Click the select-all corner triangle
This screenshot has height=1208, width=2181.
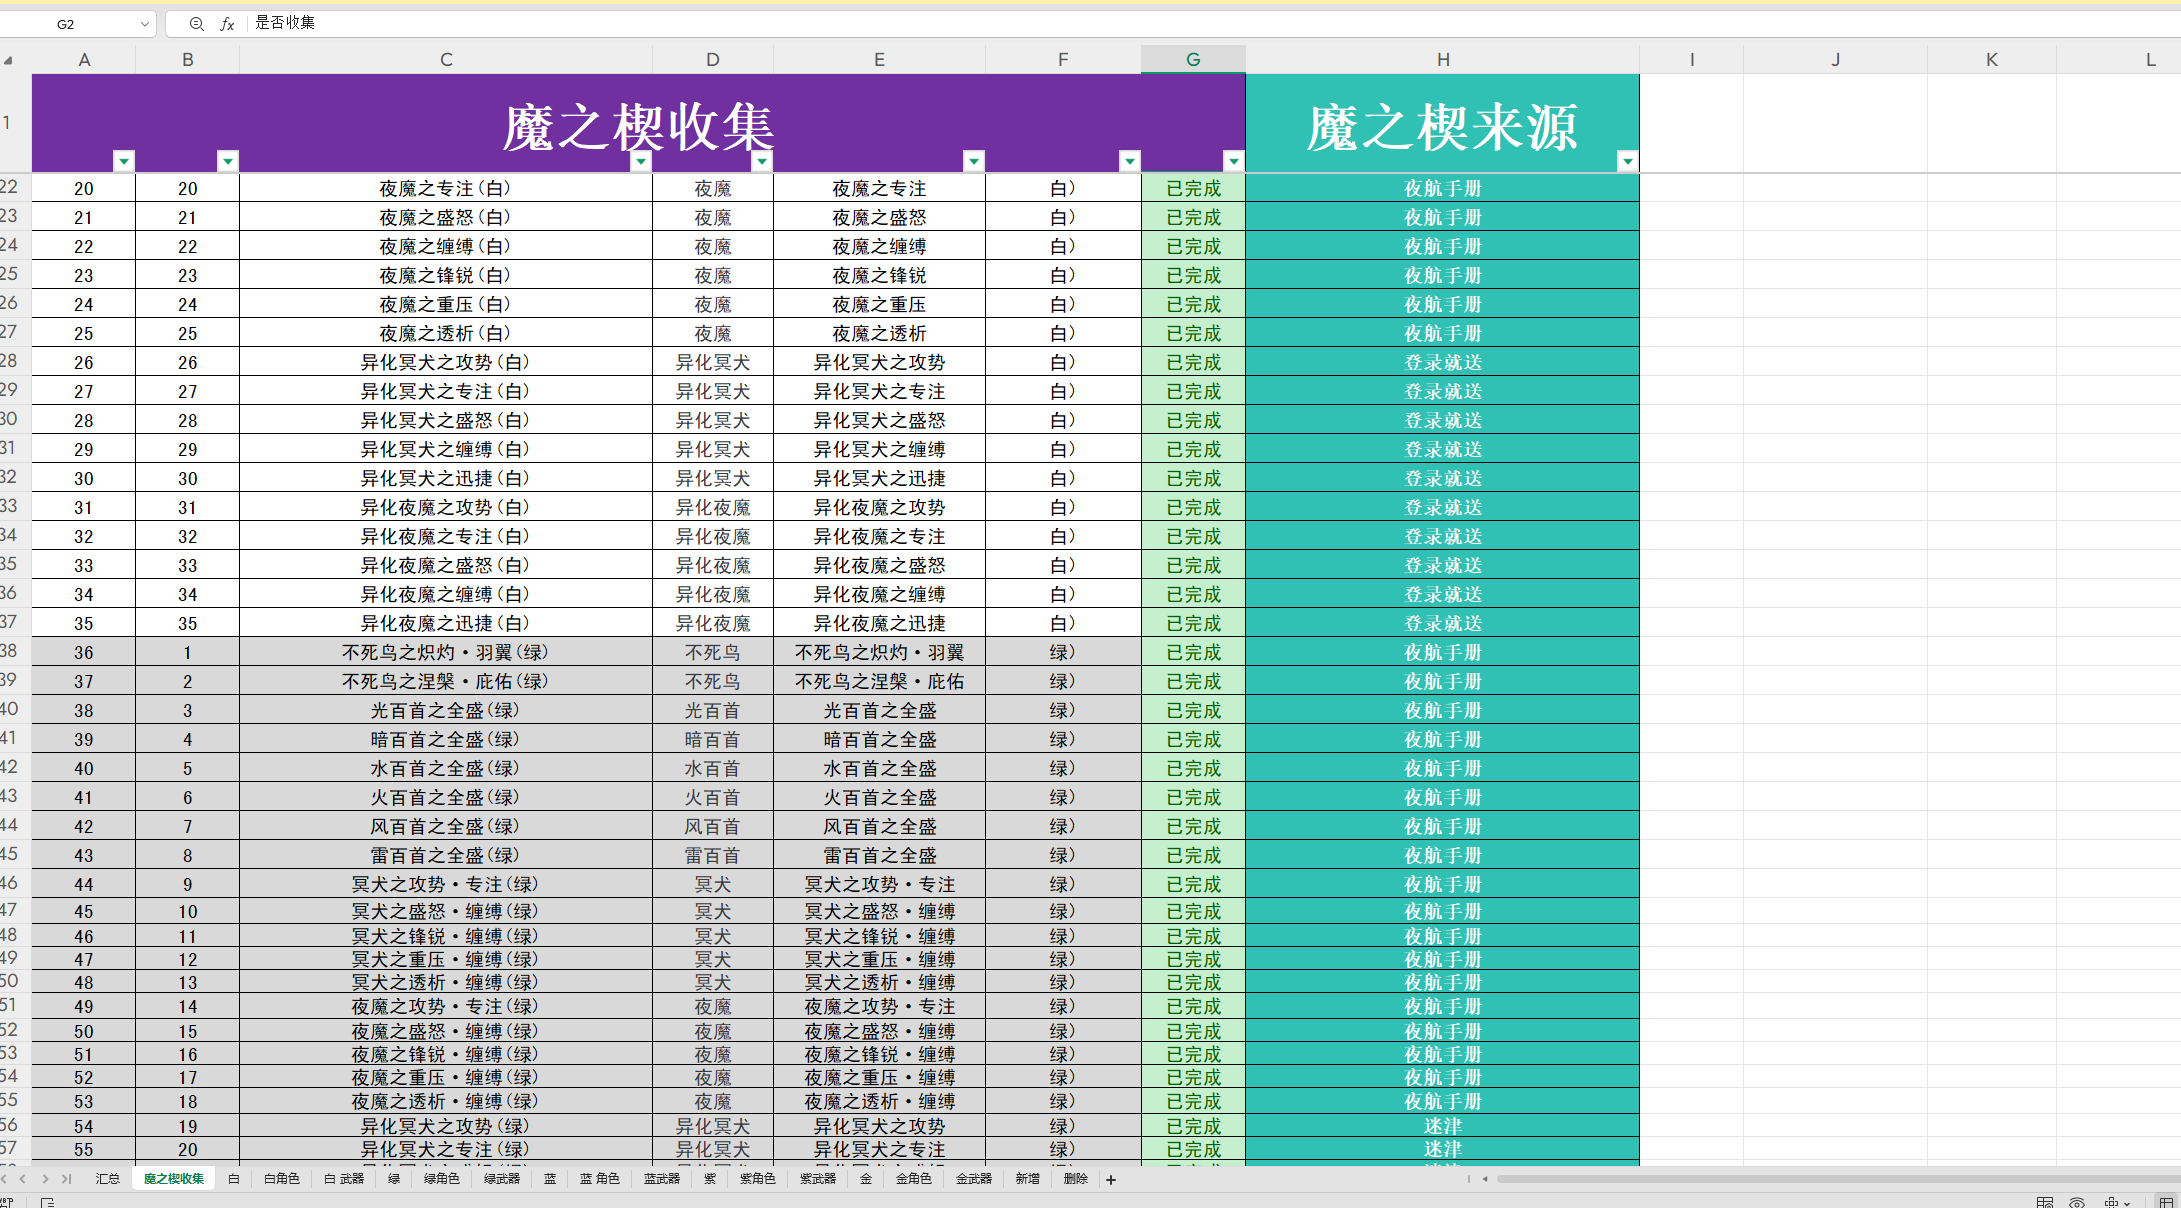click(8, 60)
